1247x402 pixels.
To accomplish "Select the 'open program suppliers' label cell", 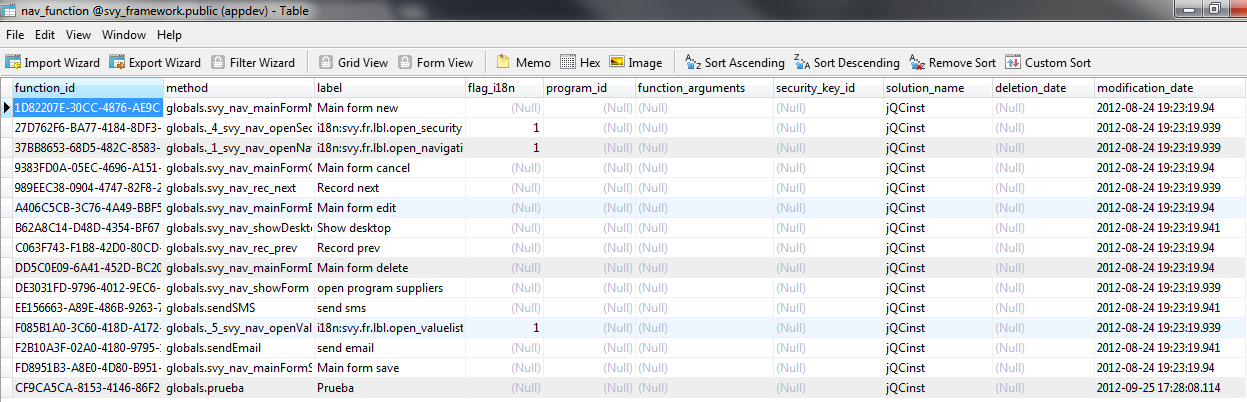I will tap(389, 288).
